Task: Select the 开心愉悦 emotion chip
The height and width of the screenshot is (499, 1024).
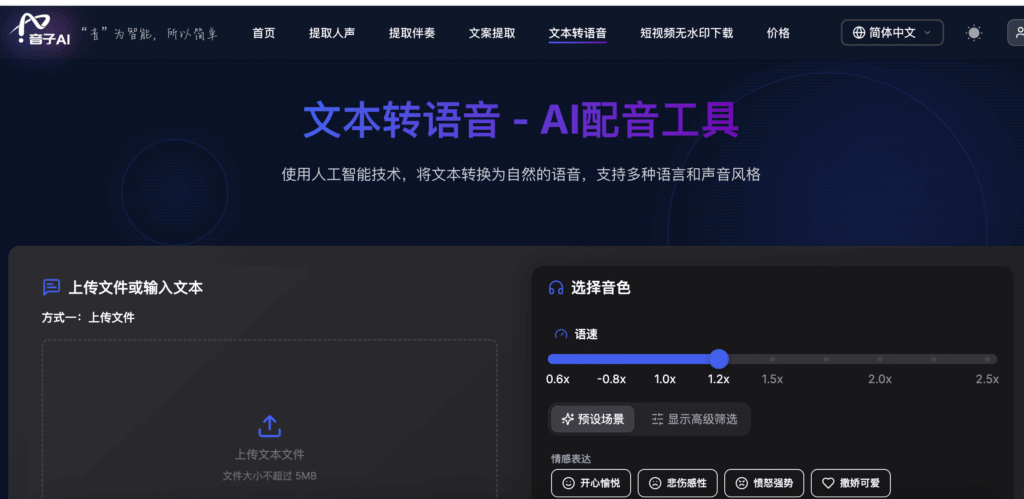Action: pyautogui.click(x=590, y=483)
